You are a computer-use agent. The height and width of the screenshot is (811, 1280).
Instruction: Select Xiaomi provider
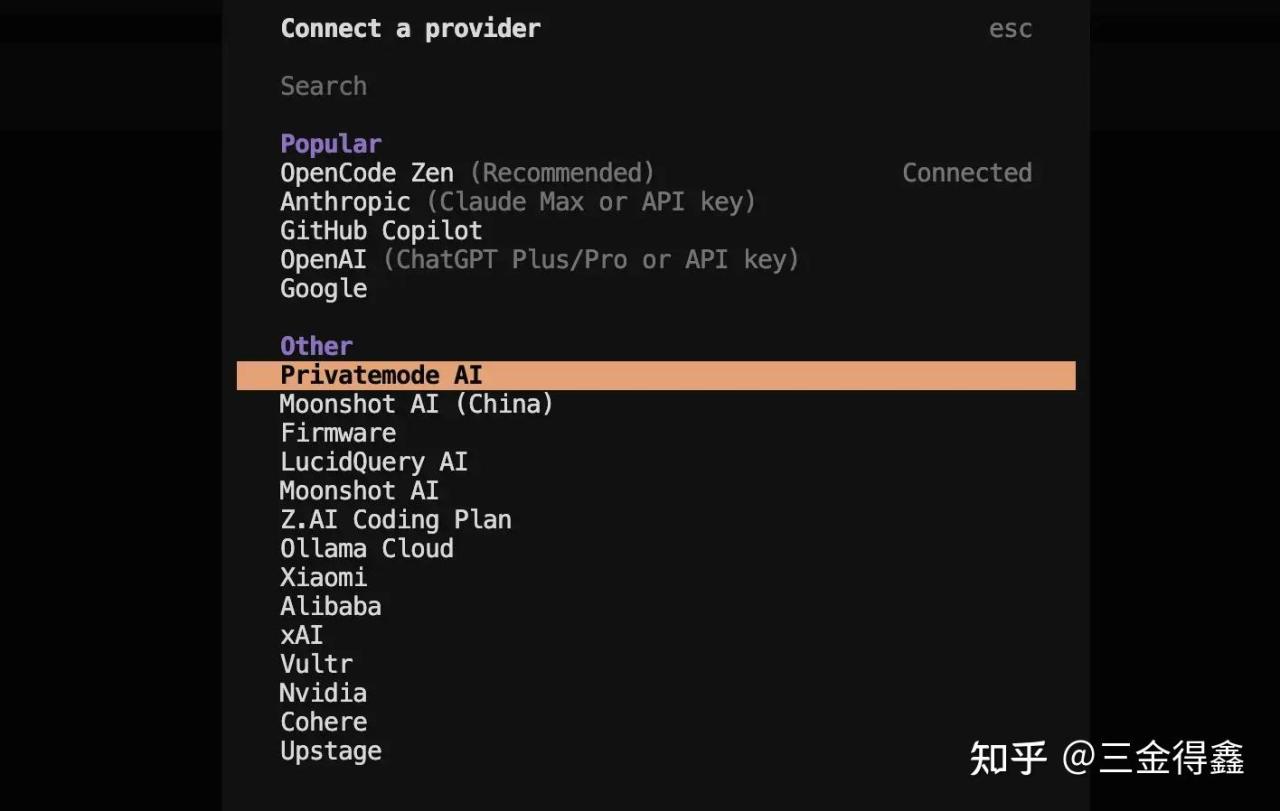tap(323, 578)
